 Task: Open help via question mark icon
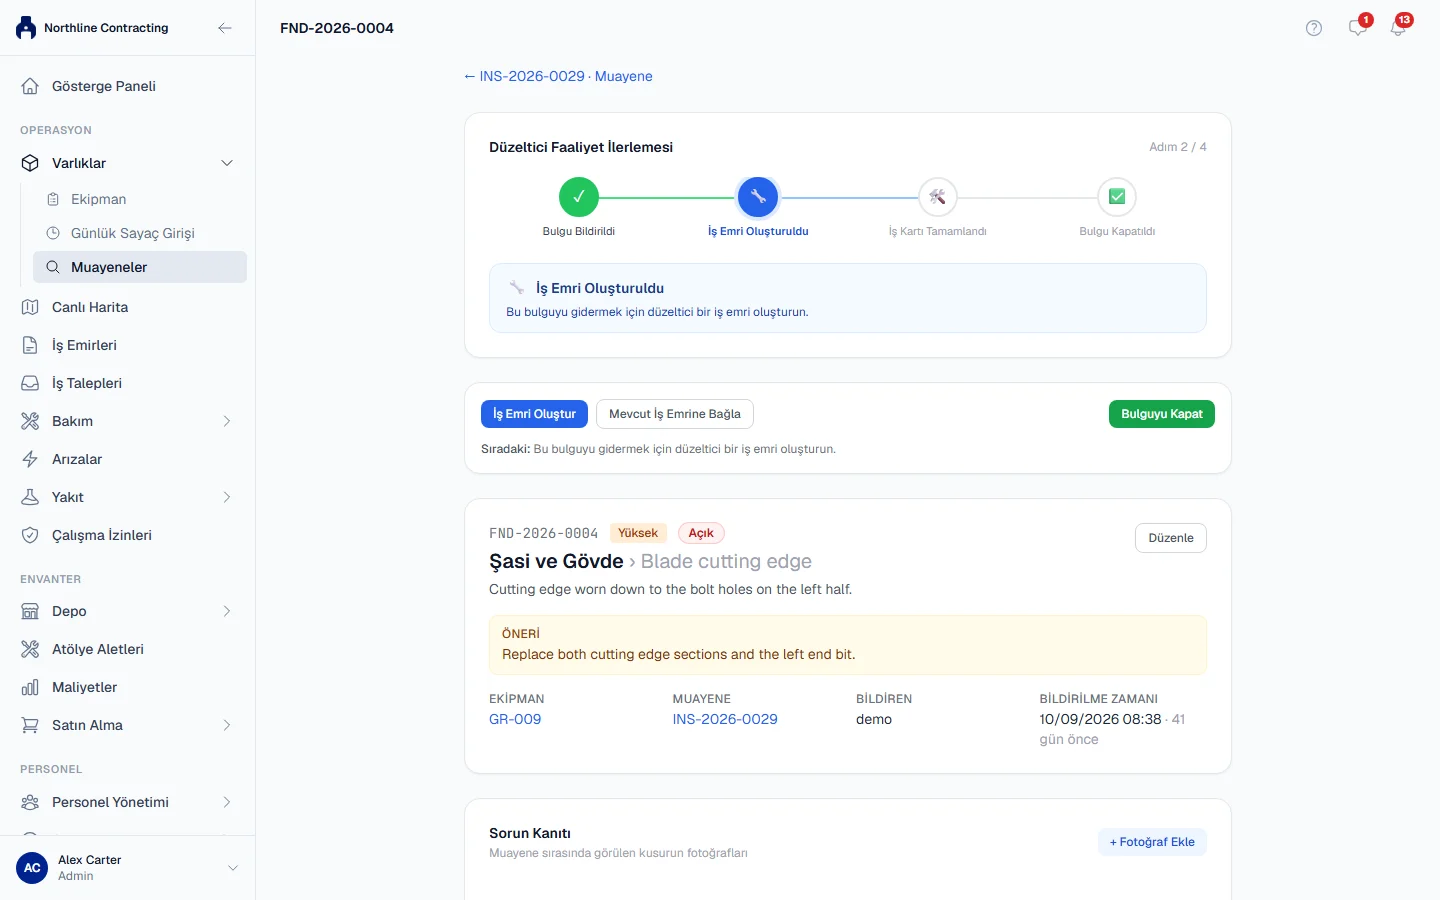(x=1314, y=28)
